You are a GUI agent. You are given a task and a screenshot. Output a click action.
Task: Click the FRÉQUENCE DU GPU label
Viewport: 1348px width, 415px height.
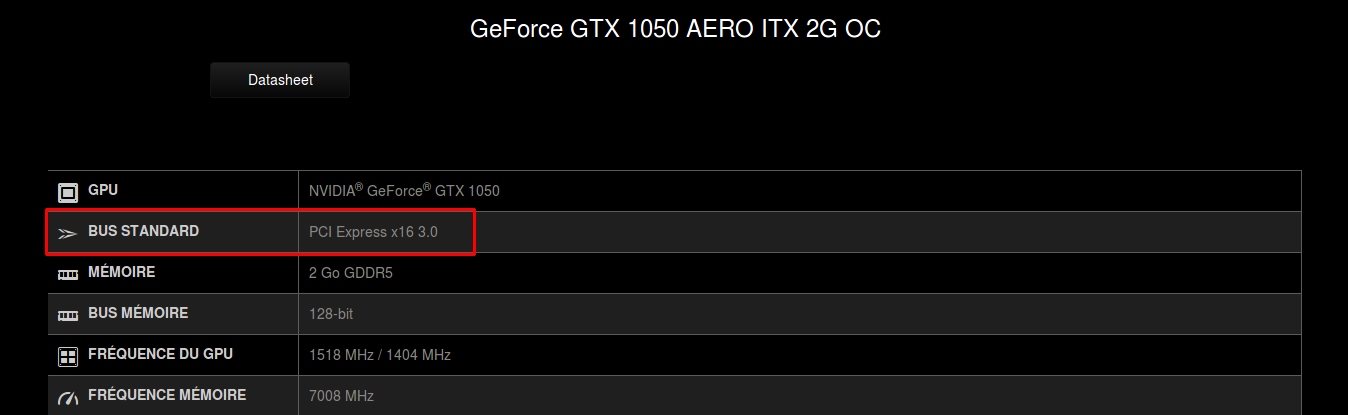point(161,354)
